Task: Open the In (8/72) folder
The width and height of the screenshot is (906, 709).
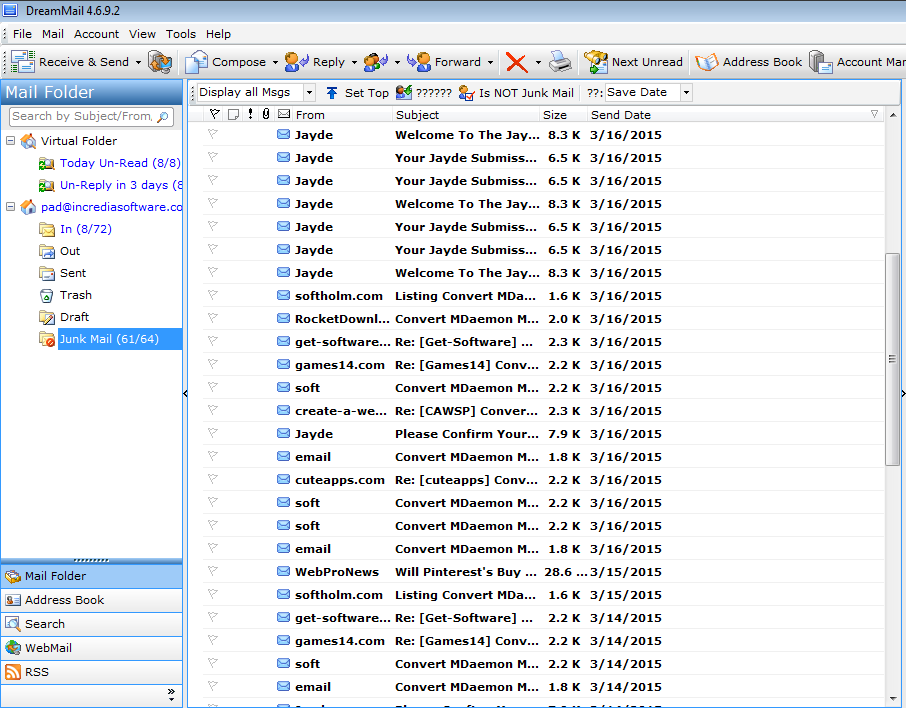Action: click(86, 229)
